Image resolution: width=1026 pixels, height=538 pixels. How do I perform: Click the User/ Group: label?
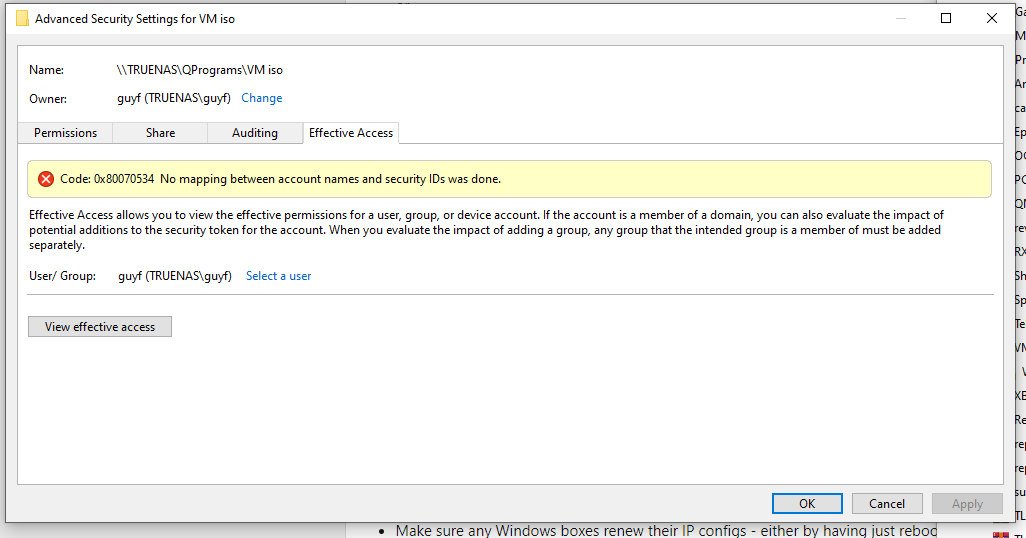click(62, 276)
